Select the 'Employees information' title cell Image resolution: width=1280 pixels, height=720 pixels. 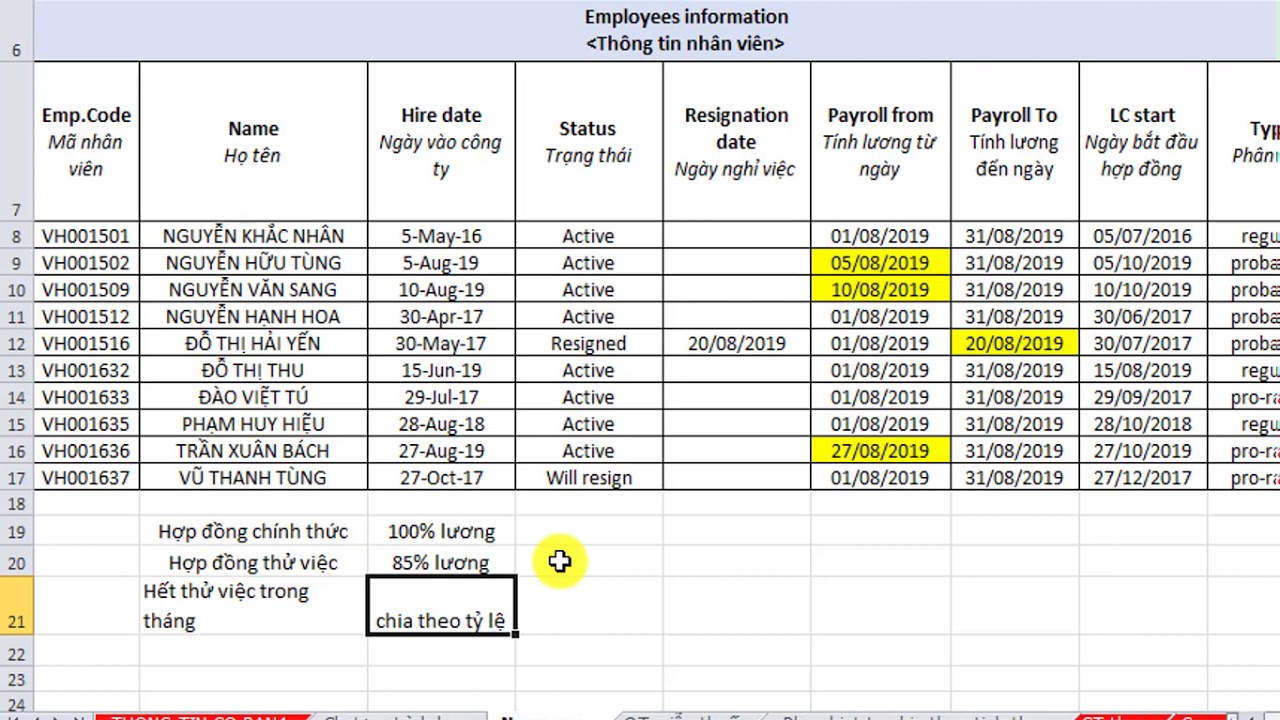[686, 30]
